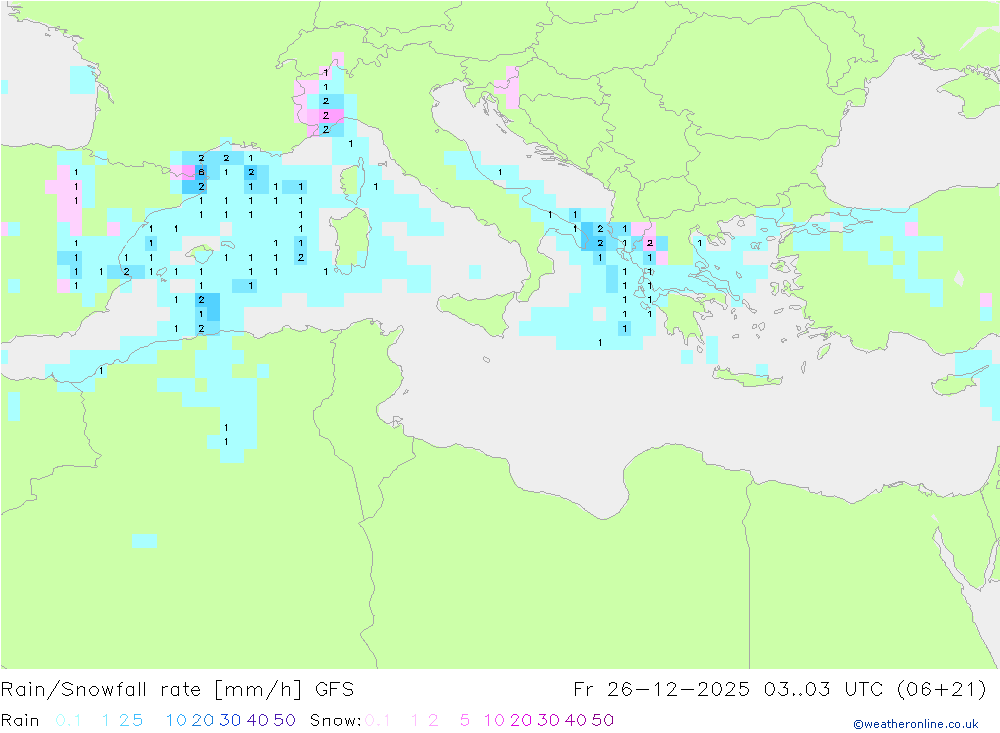Screen dimensions: 1000x733
Task: Click the 'Rain/Snowfall rate [mm/h] GFS' title
Action: click(177, 690)
